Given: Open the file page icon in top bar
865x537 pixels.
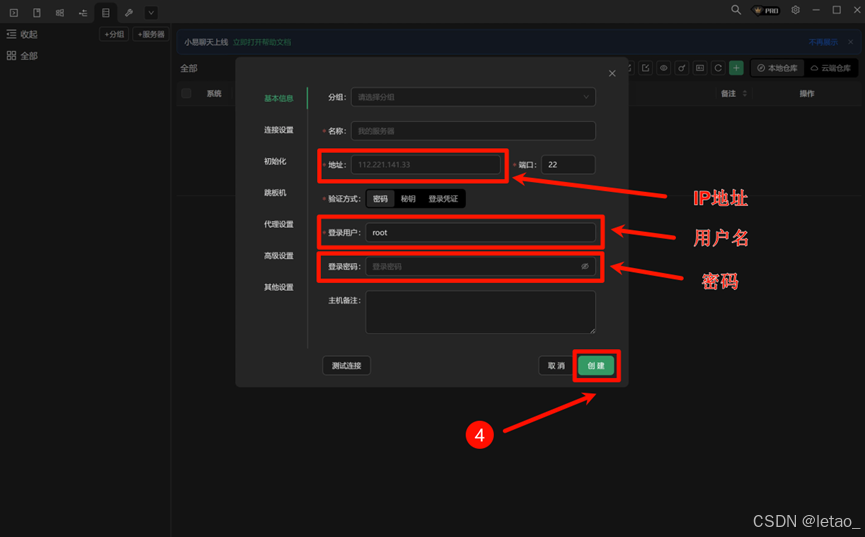Looking at the screenshot, I should (37, 12).
